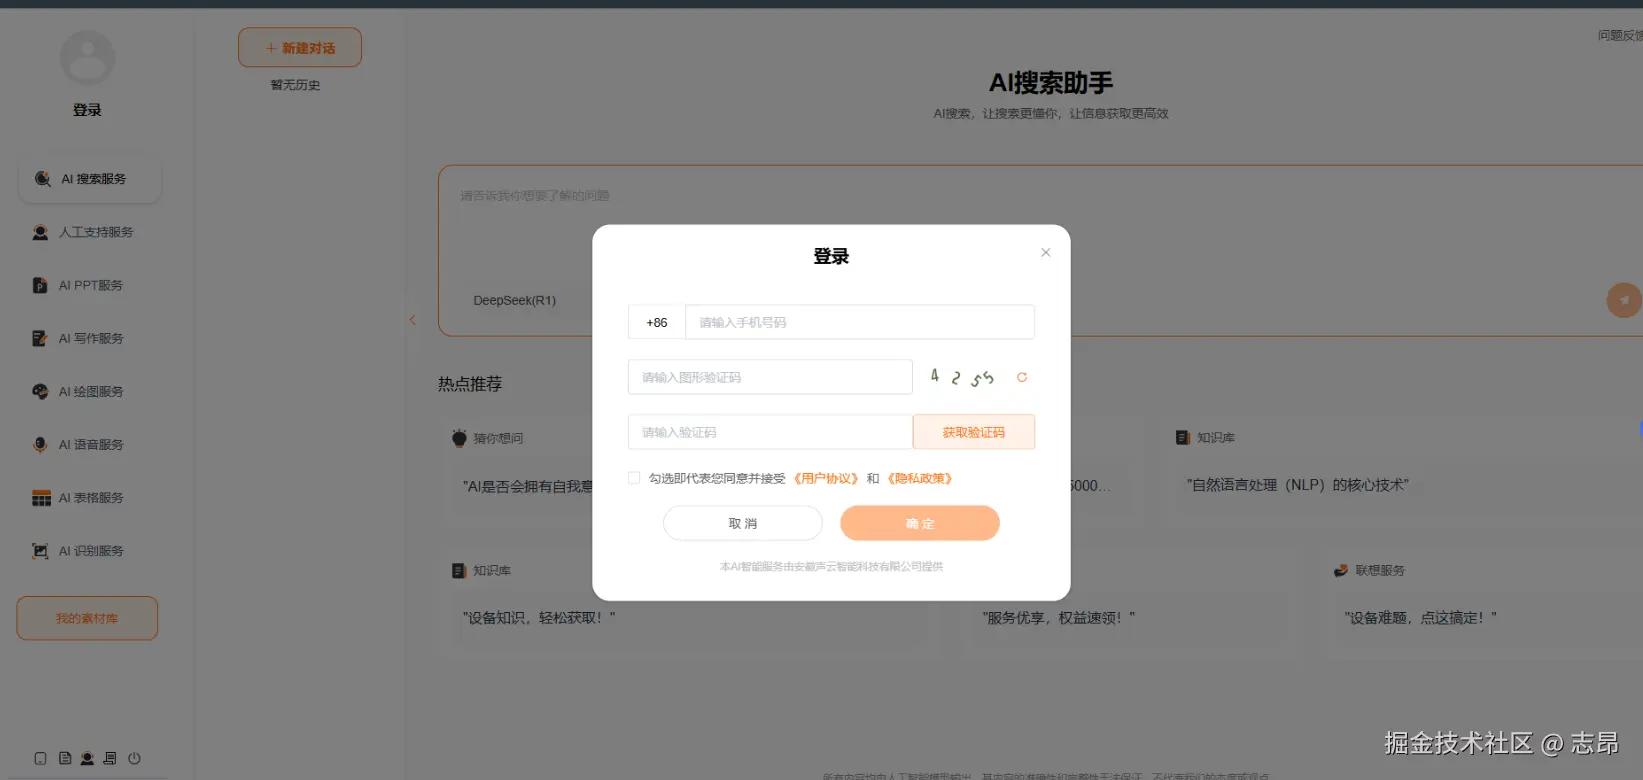Click the 暂无历史 text in history panel
Viewport: 1643px width, 780px height.
point(295,85)
